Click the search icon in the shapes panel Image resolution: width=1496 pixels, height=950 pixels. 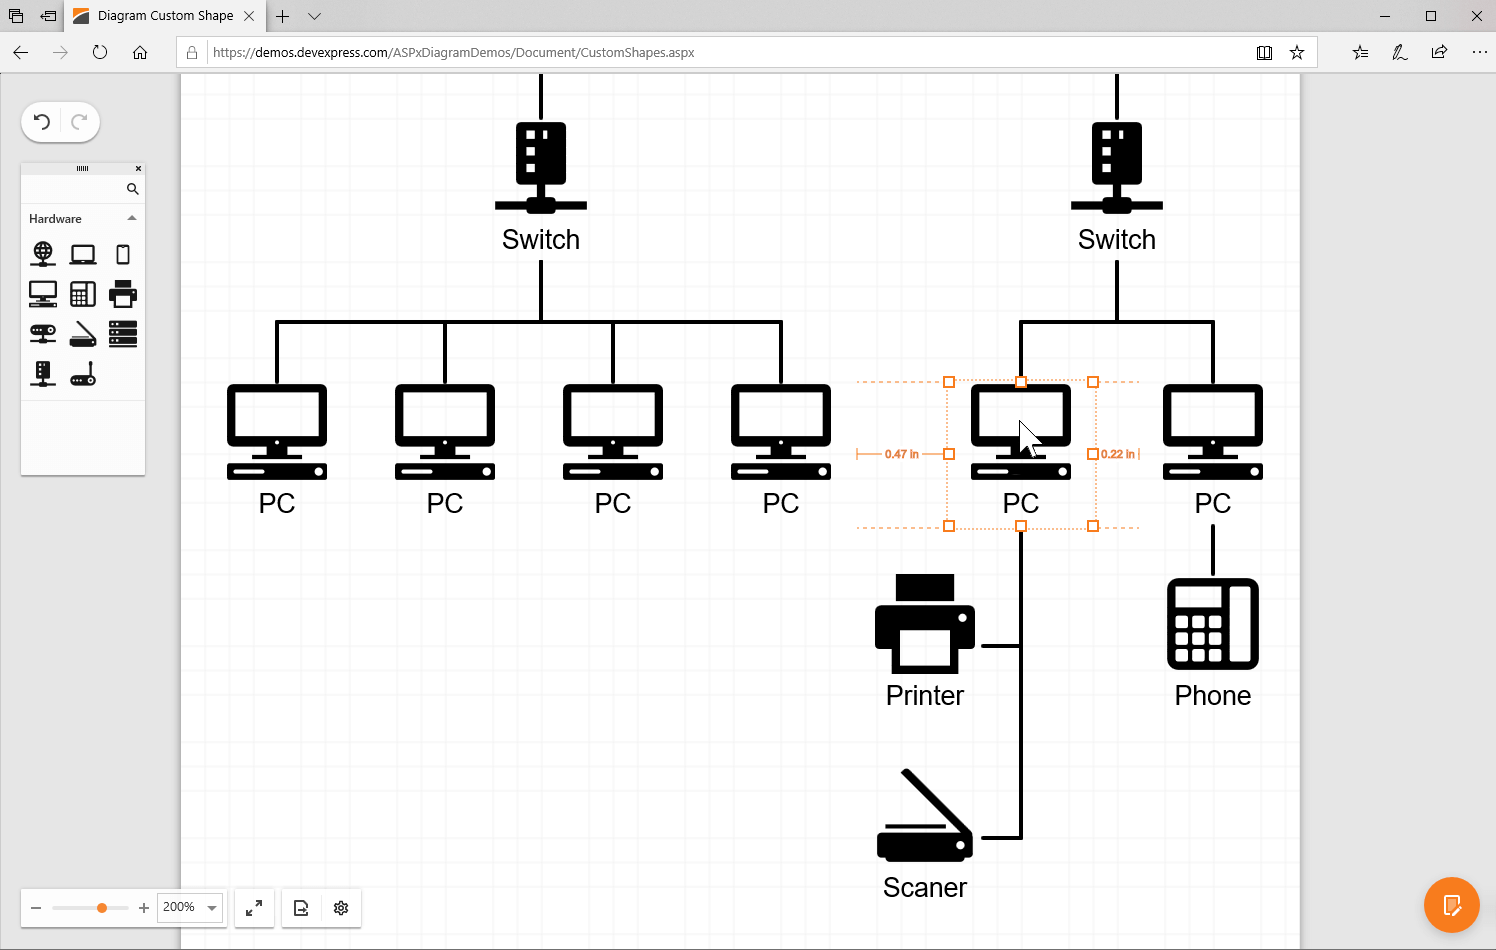[132, 188]
